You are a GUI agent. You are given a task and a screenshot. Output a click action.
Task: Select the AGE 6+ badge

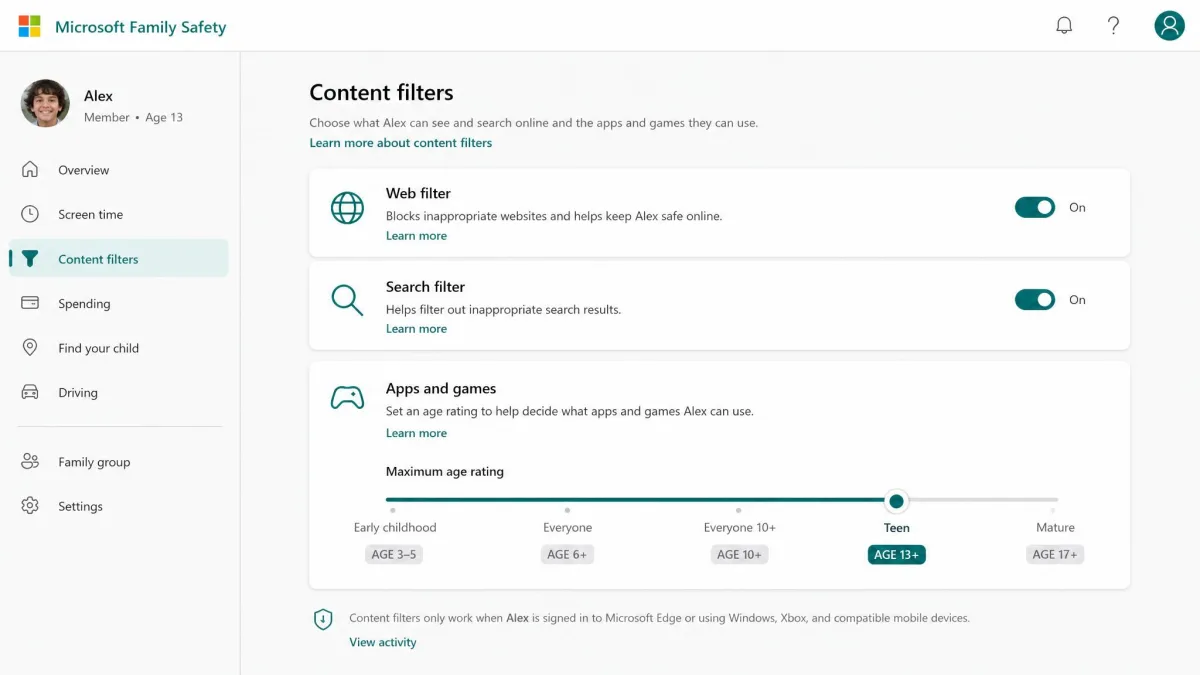pos(567,554)
